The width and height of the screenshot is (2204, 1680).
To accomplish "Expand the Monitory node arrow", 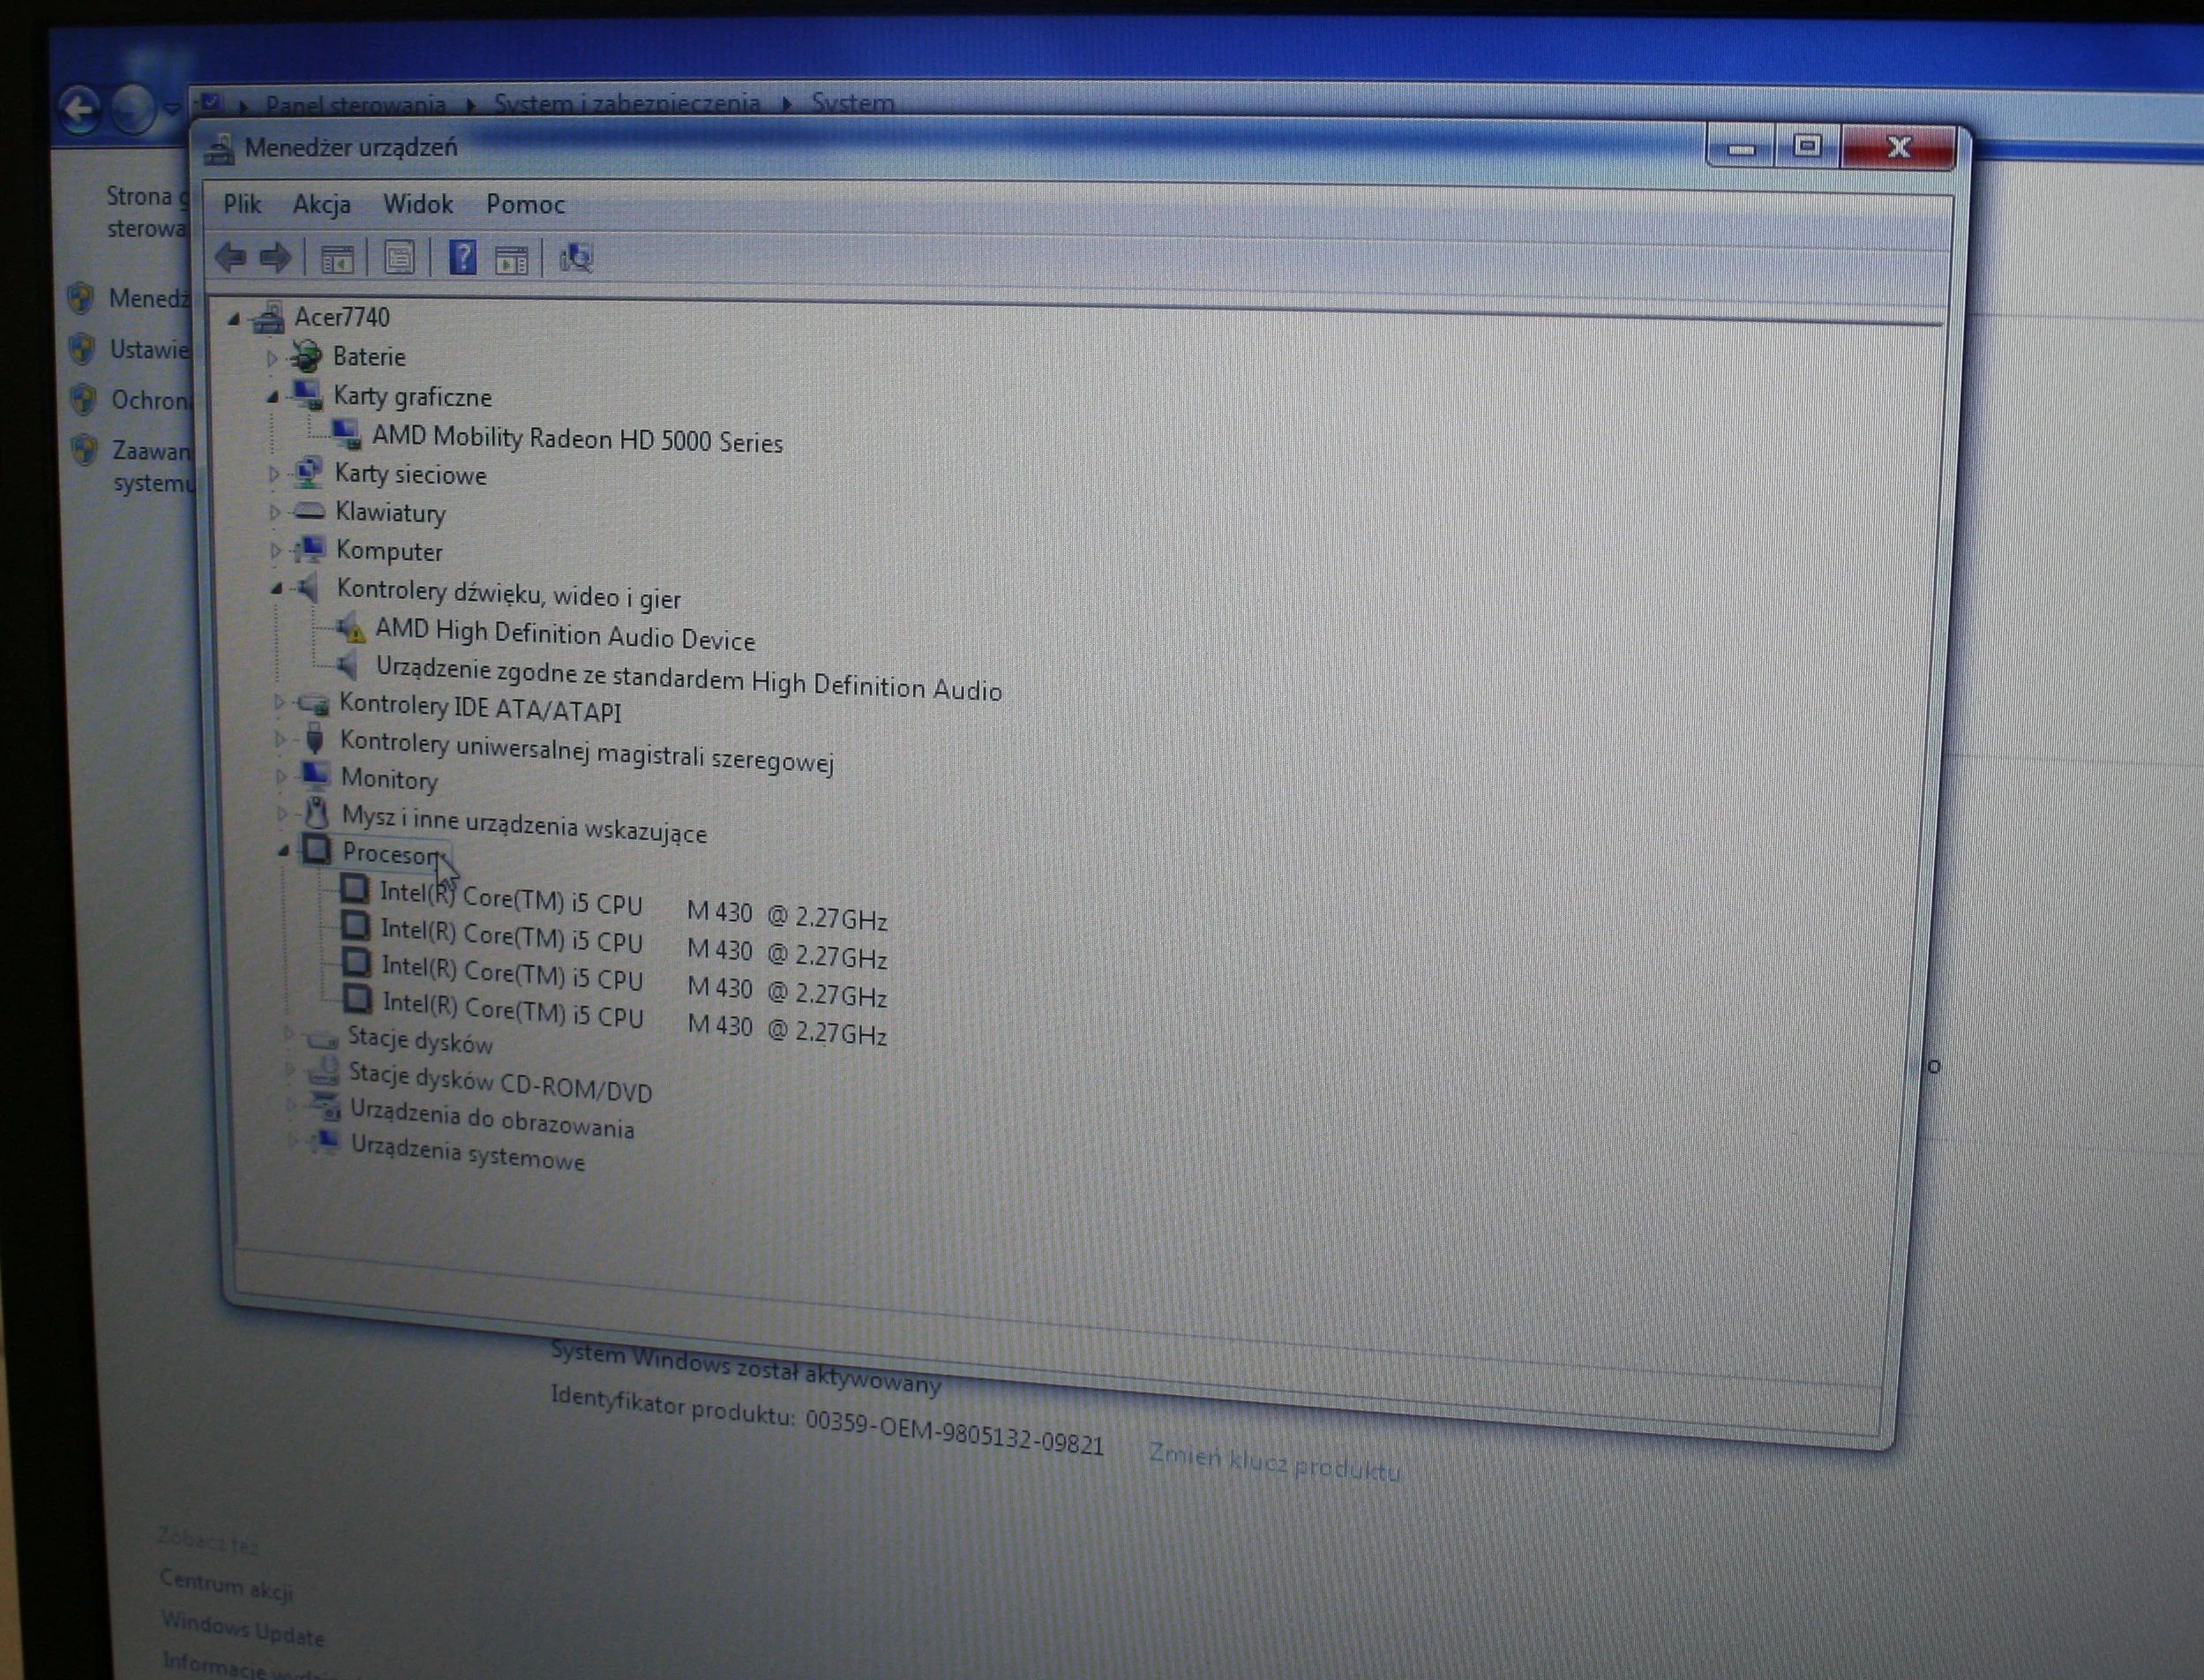I will (280, 776).
